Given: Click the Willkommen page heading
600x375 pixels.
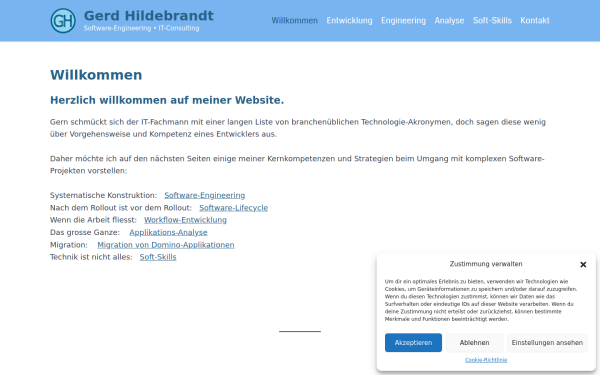Looking at the screenshot, I should [x=96, y=75].
